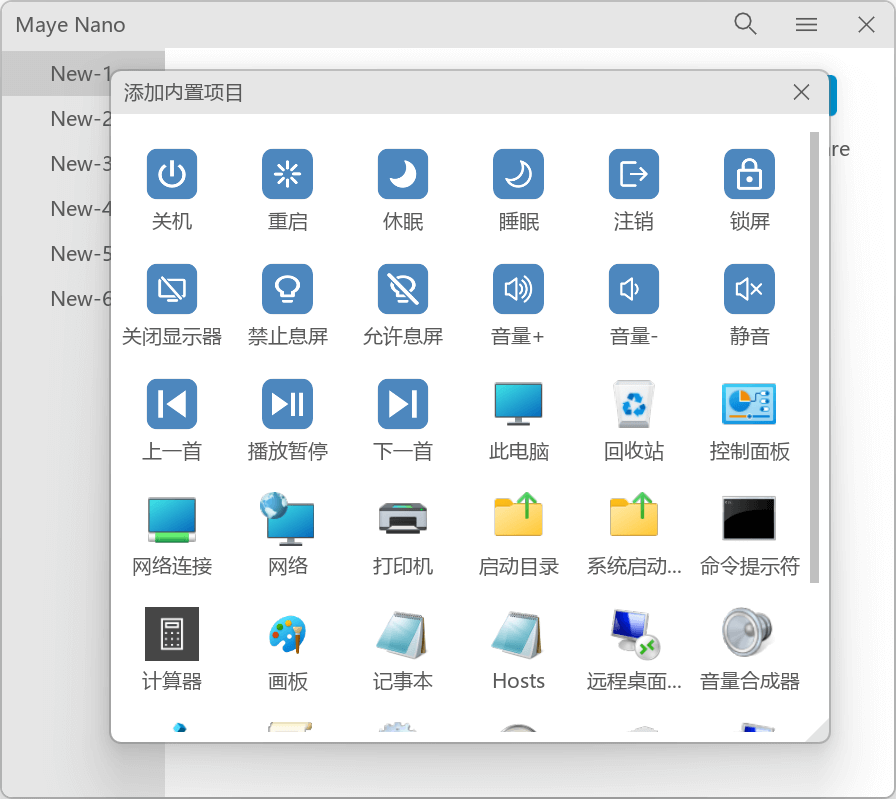Pick the 锁屏 lock screen icon
This screenshot has width=896, height=799.
tap(749, 175)
